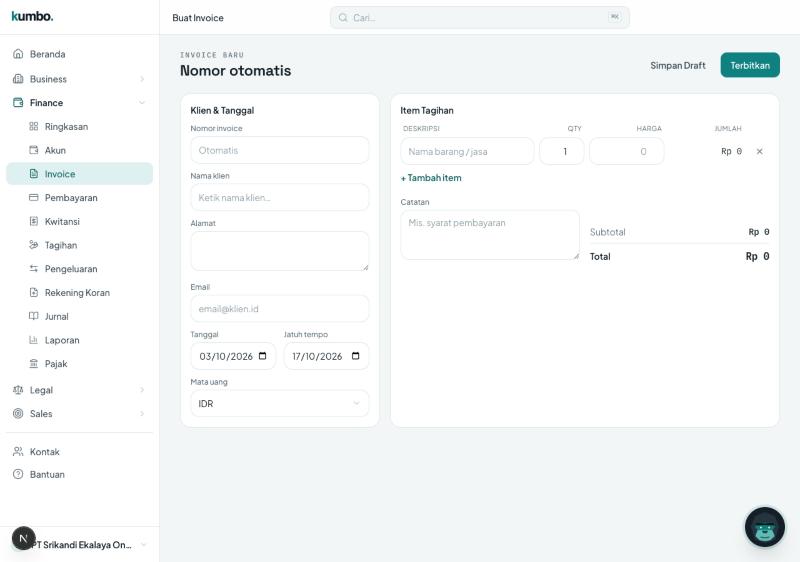The image size is (800, 562).
Task: Open calendar picker in Tanggal field
Action: click(x=263, y=356)
